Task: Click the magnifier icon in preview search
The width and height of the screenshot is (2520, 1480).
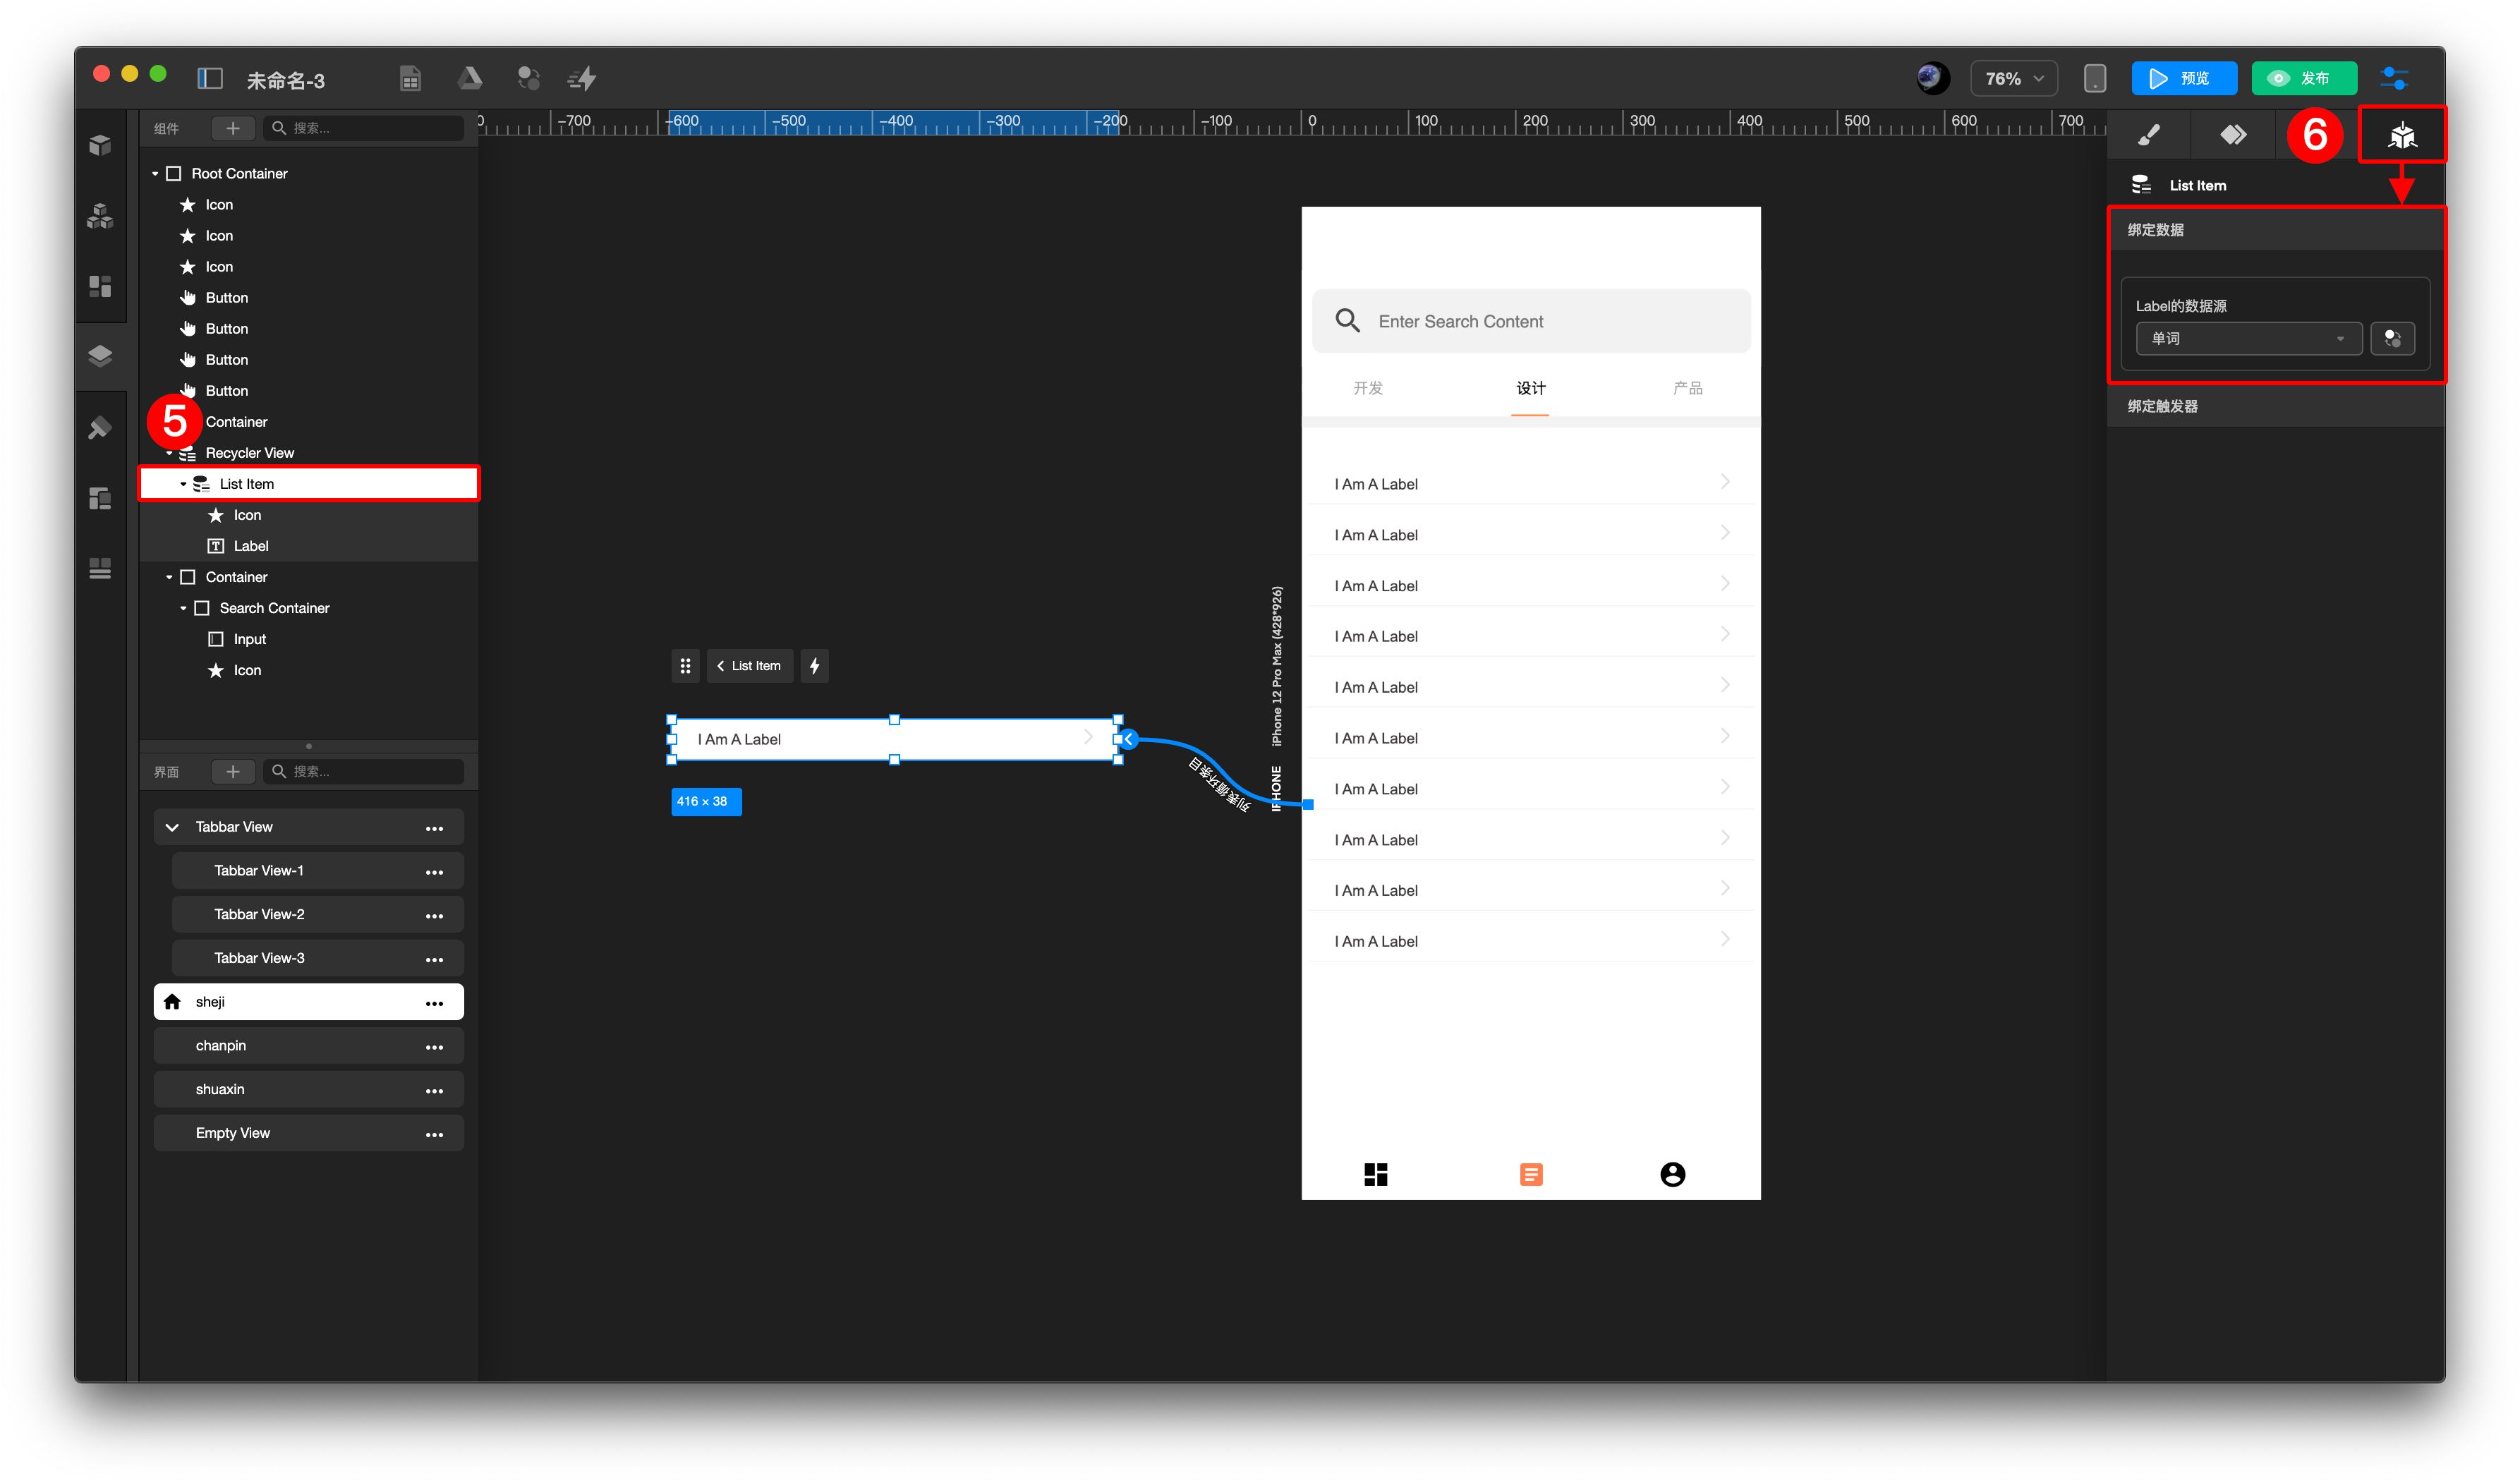Action: point(1347,321)
